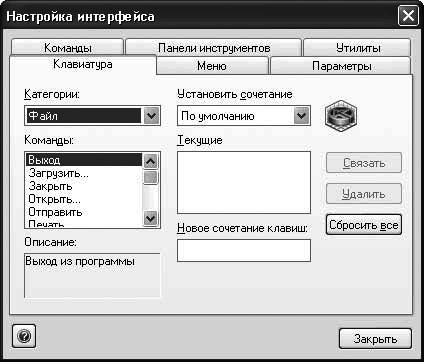Switch to the Команды tab
This screenshot has width=424, height=362.
coord(68,48)
